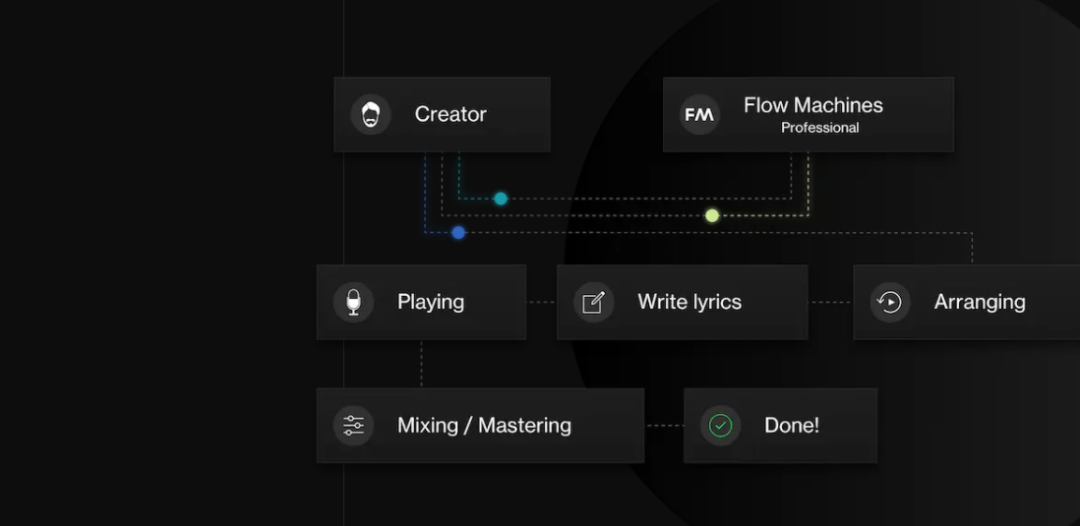Click dashed connector between Mixing / Mastering and Done!
Screen dimensions: 1080x526
(x=663, y=425)
